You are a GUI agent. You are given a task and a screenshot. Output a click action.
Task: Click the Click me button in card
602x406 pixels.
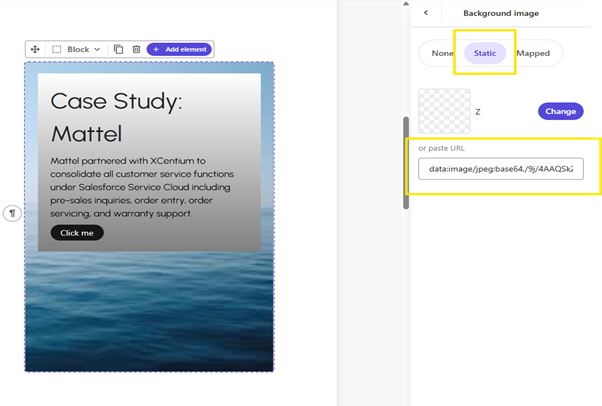tap(77, 233)
